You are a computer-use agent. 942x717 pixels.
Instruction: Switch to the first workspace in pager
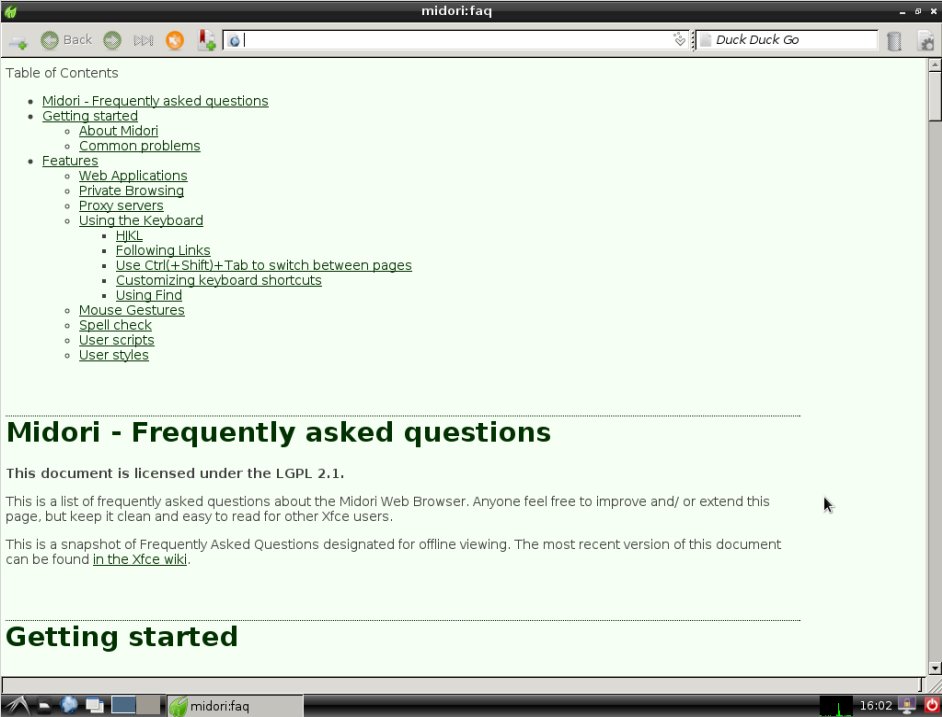pos(123,705)
